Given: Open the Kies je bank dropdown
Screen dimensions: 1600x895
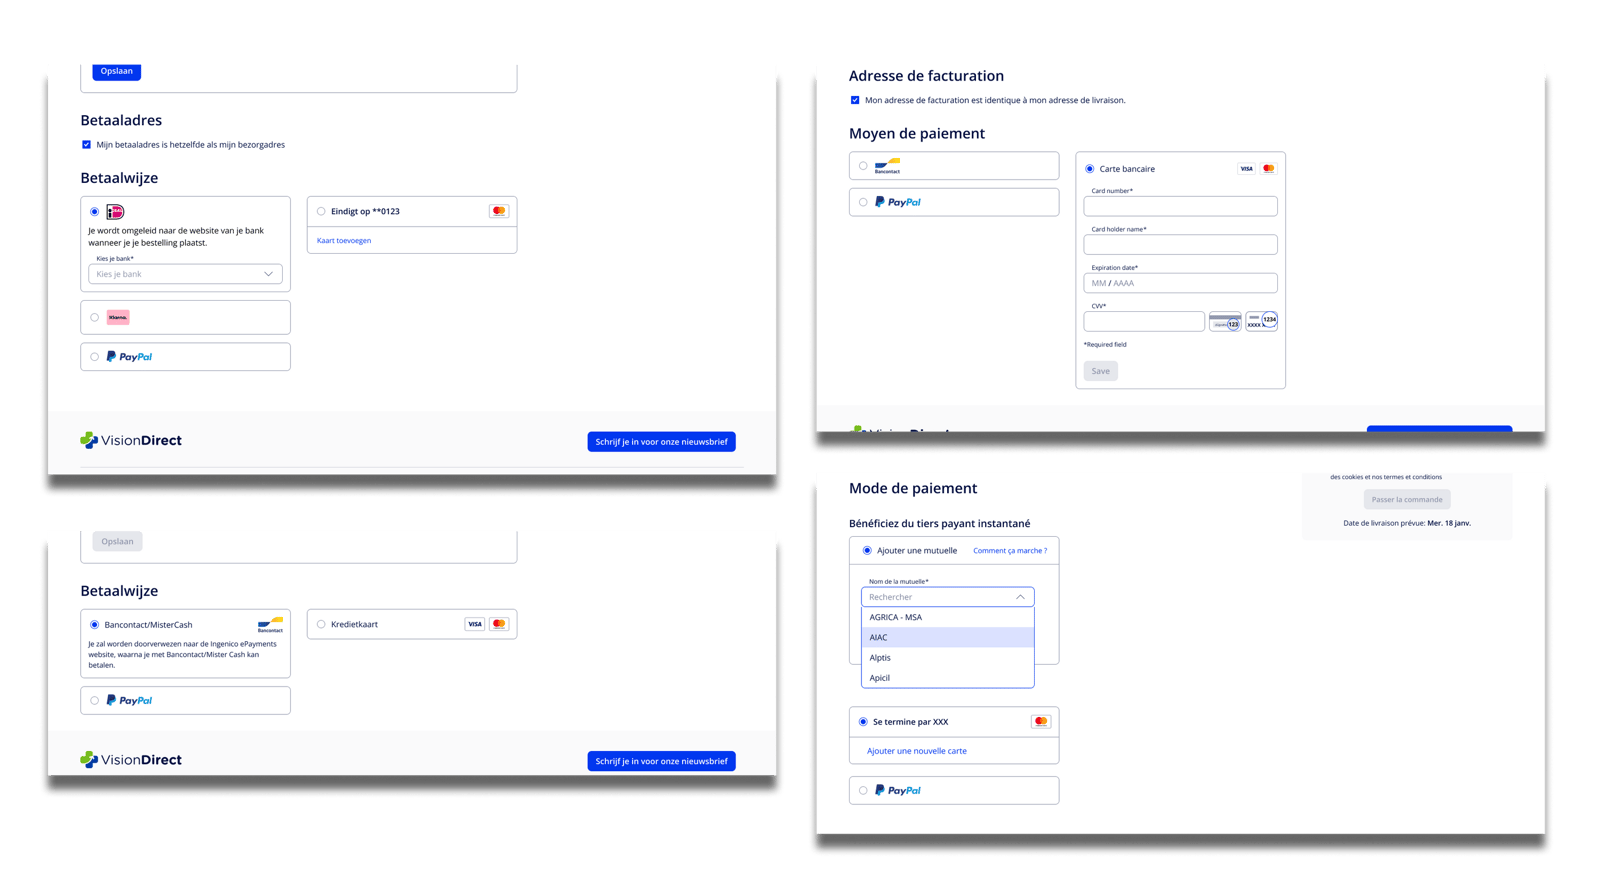Looking at the screenshot, I should [185, 274].
